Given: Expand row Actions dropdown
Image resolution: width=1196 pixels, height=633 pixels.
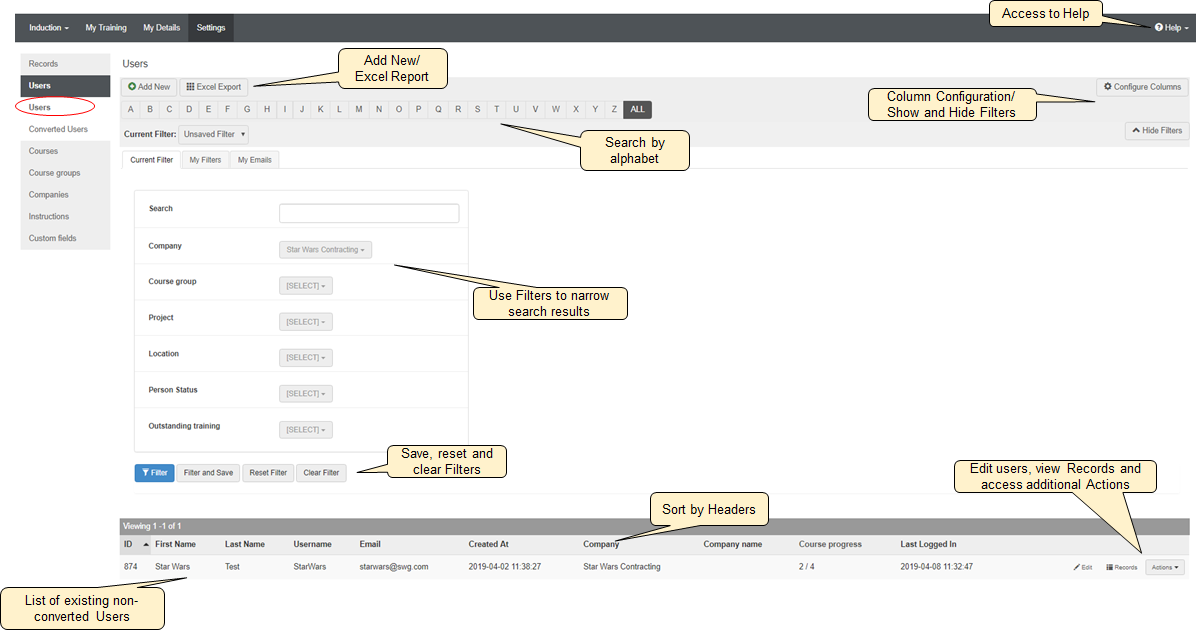Looking at the screenshot, I should pos(1164,567).
